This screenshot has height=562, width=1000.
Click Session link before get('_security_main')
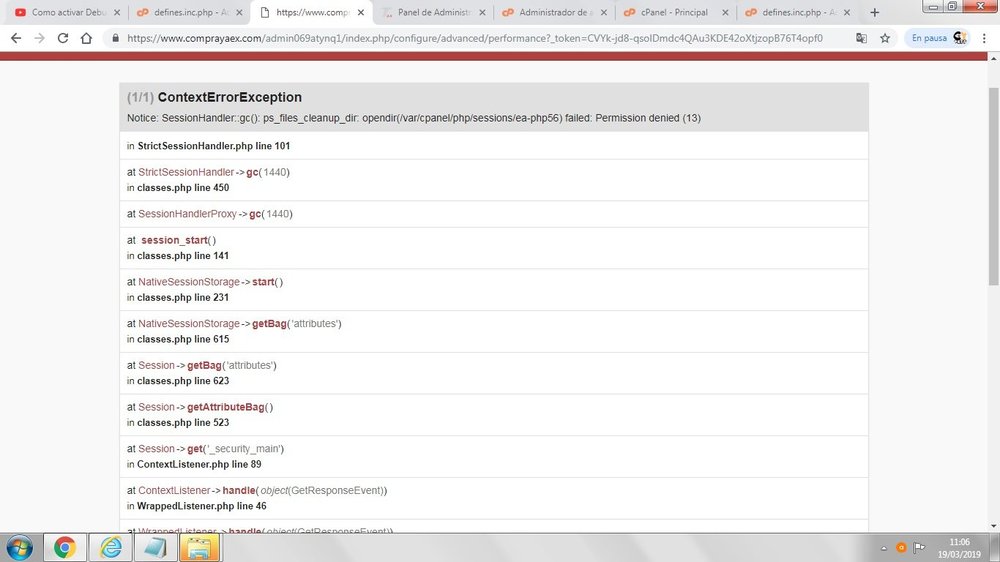tap(156, 448)
